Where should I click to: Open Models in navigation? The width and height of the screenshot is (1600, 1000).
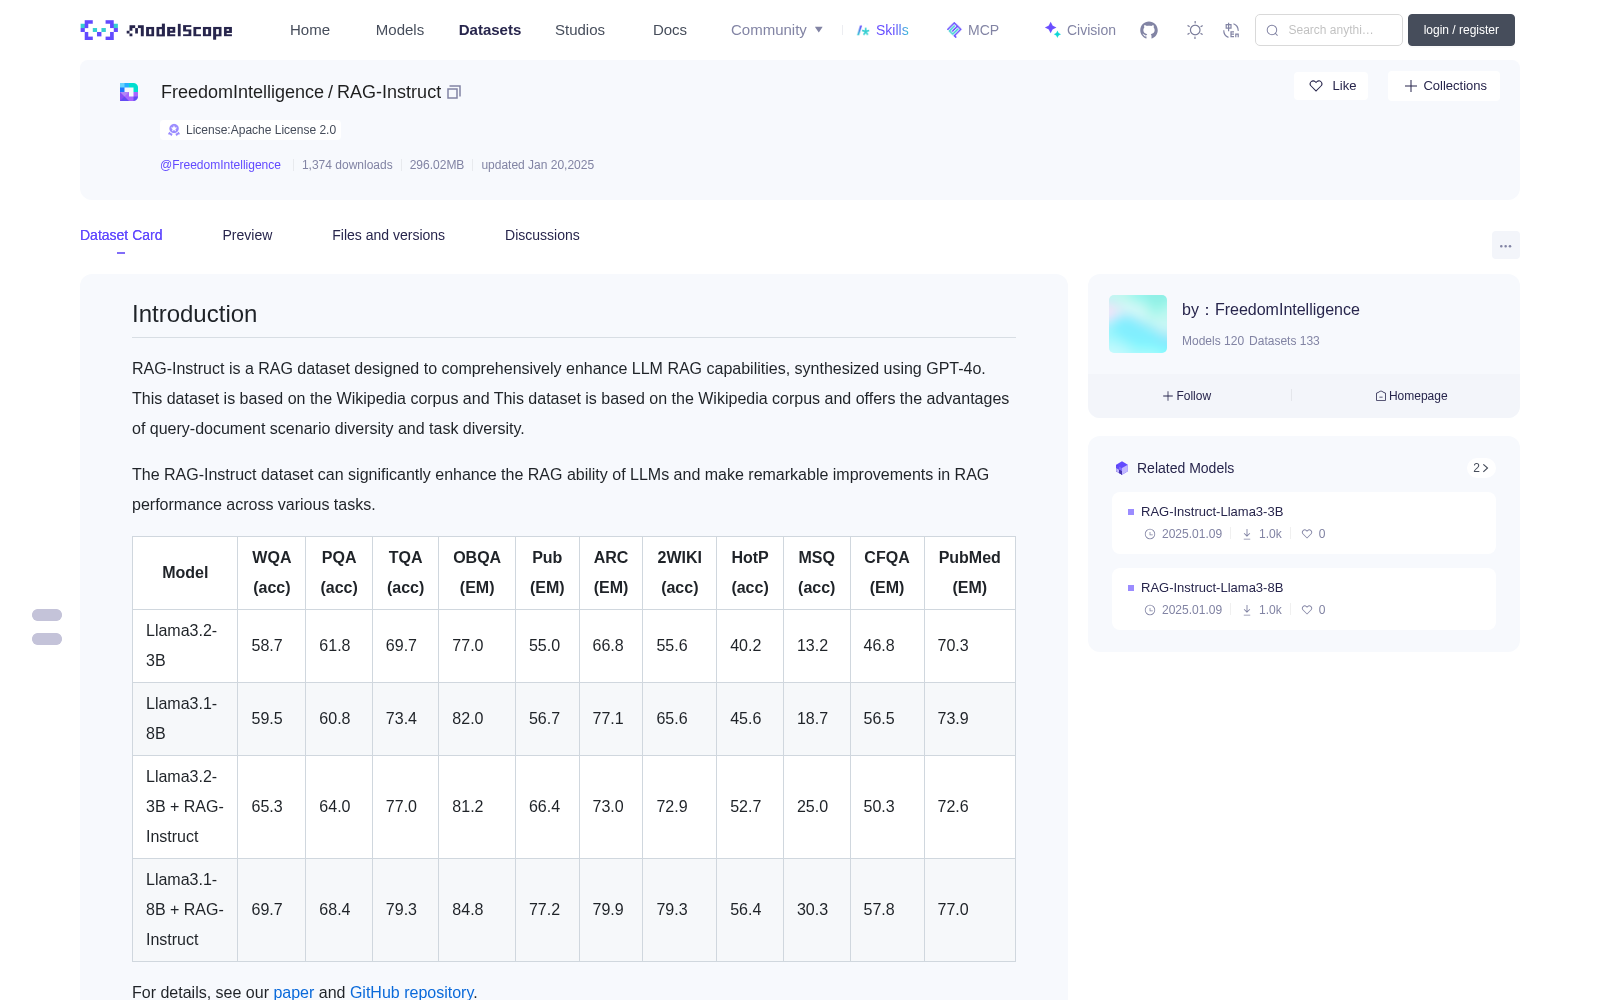point(400,30)
